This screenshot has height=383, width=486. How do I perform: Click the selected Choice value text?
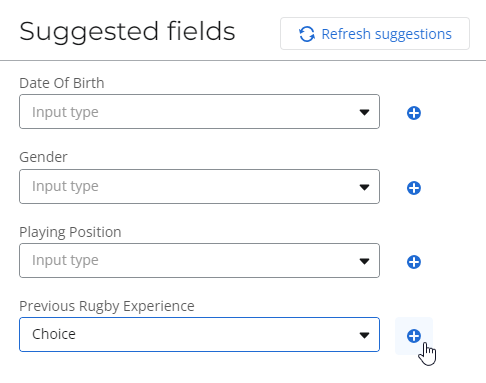54,334
